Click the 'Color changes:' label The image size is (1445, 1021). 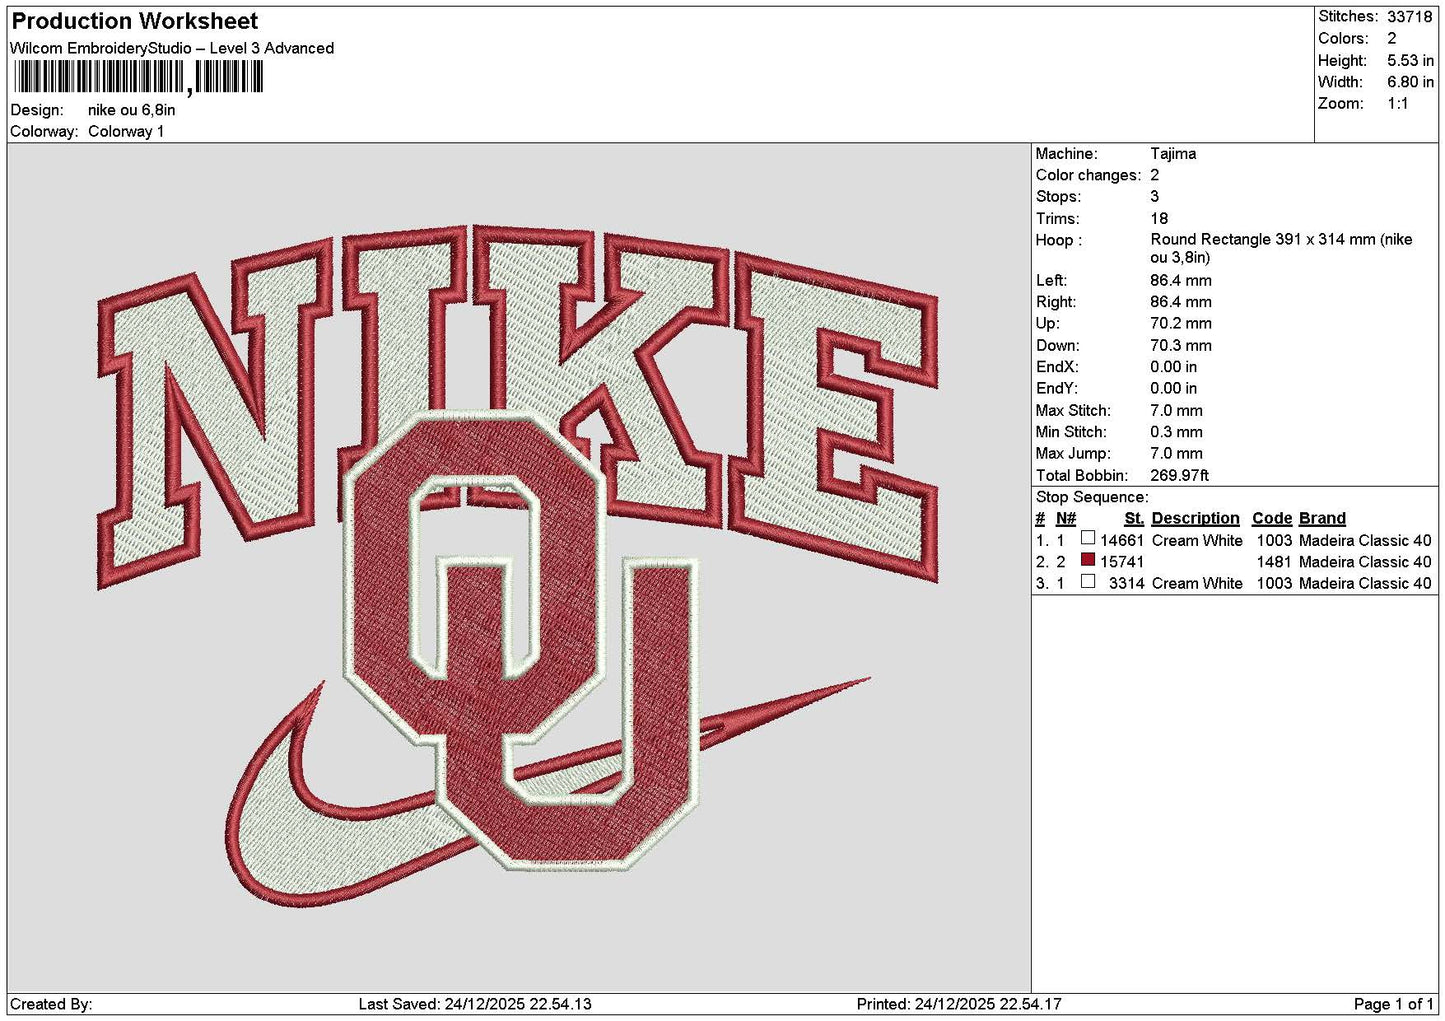tap(1088, 175)
